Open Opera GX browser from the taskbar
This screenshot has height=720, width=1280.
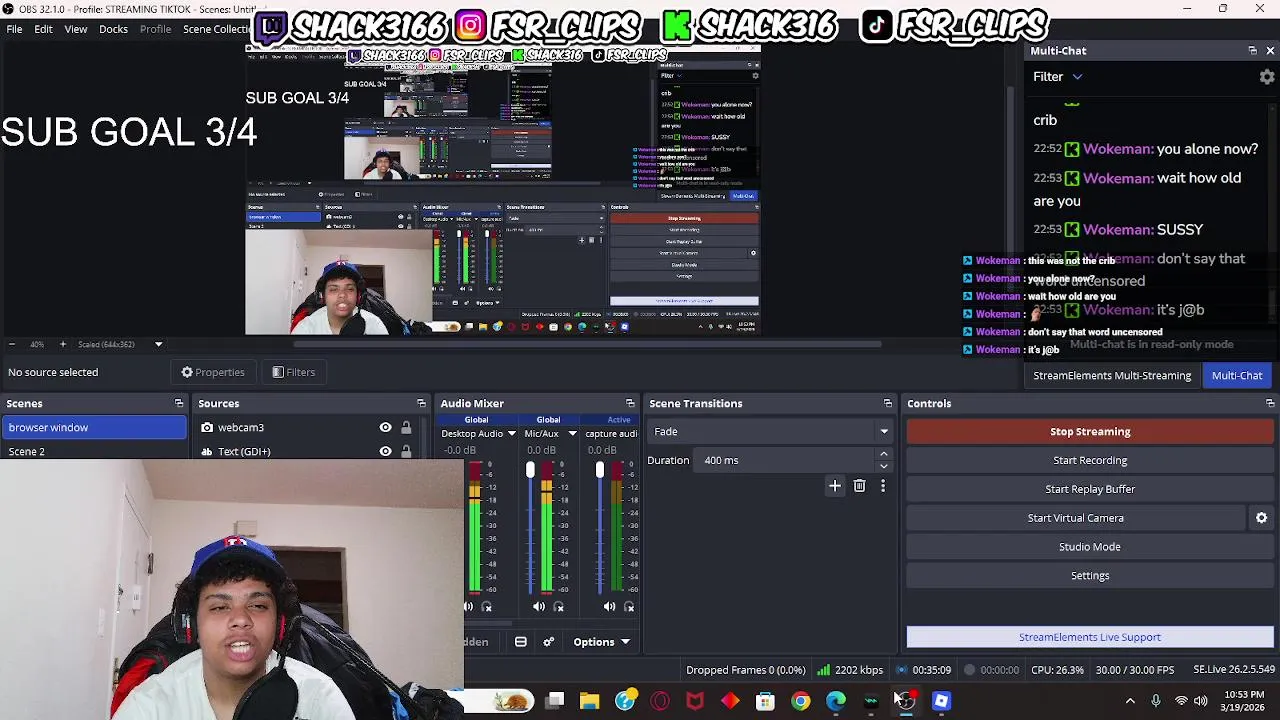[660, 701]
